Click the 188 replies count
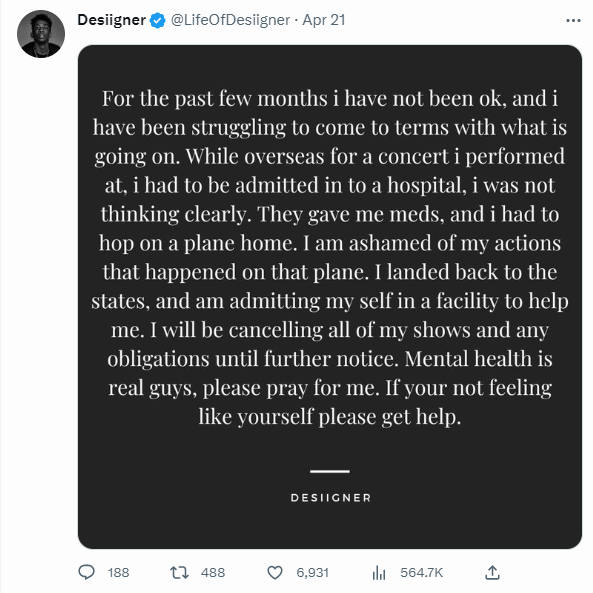593x593 pixels. (x=118, y=573)
